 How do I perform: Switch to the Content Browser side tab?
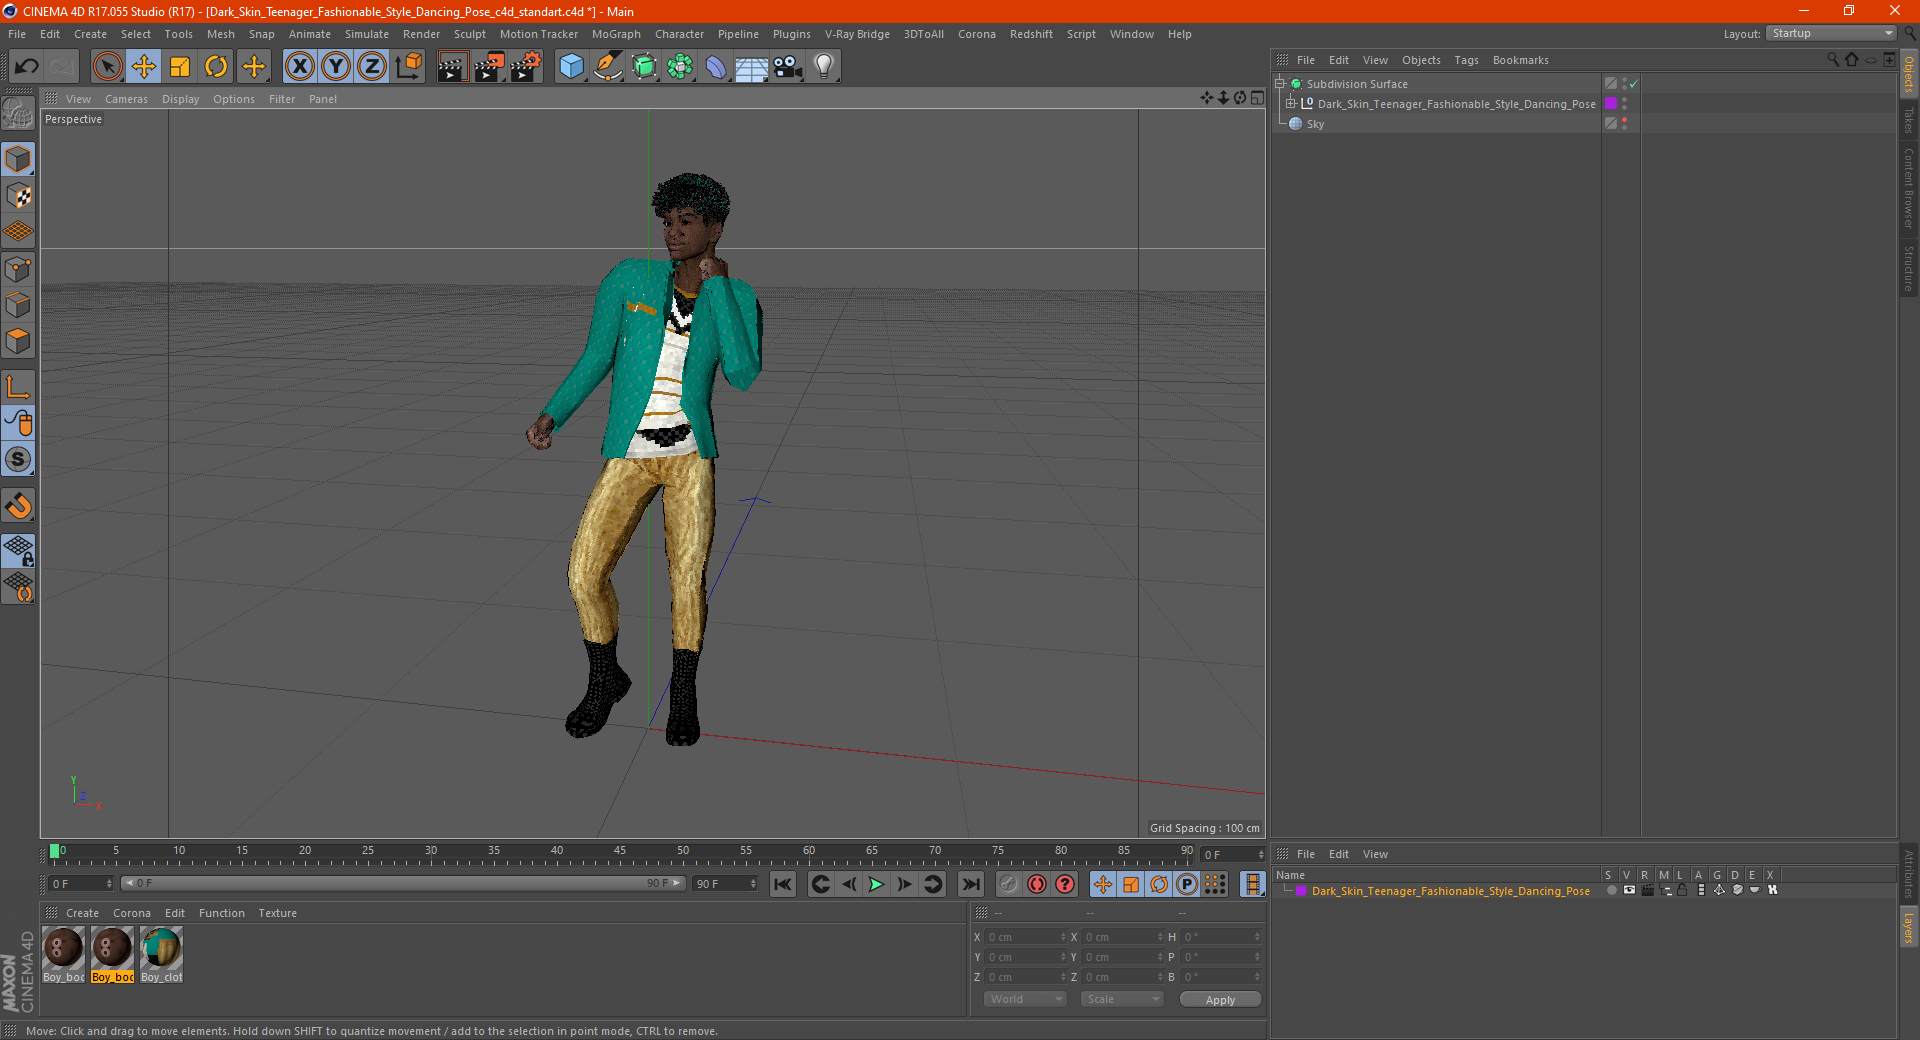(1909, 189)
